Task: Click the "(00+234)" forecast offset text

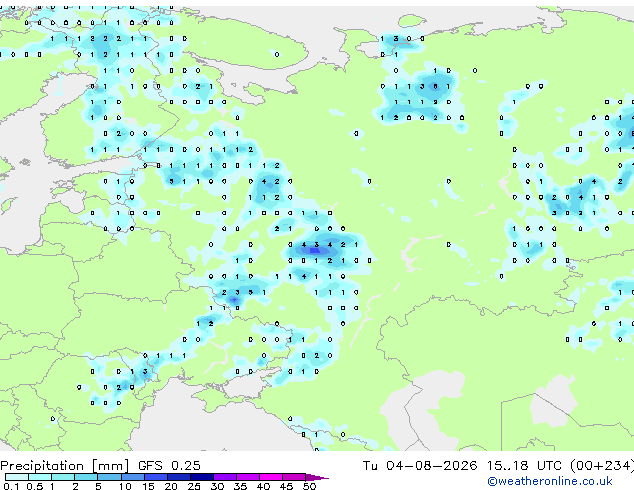Action: (602, 466)
